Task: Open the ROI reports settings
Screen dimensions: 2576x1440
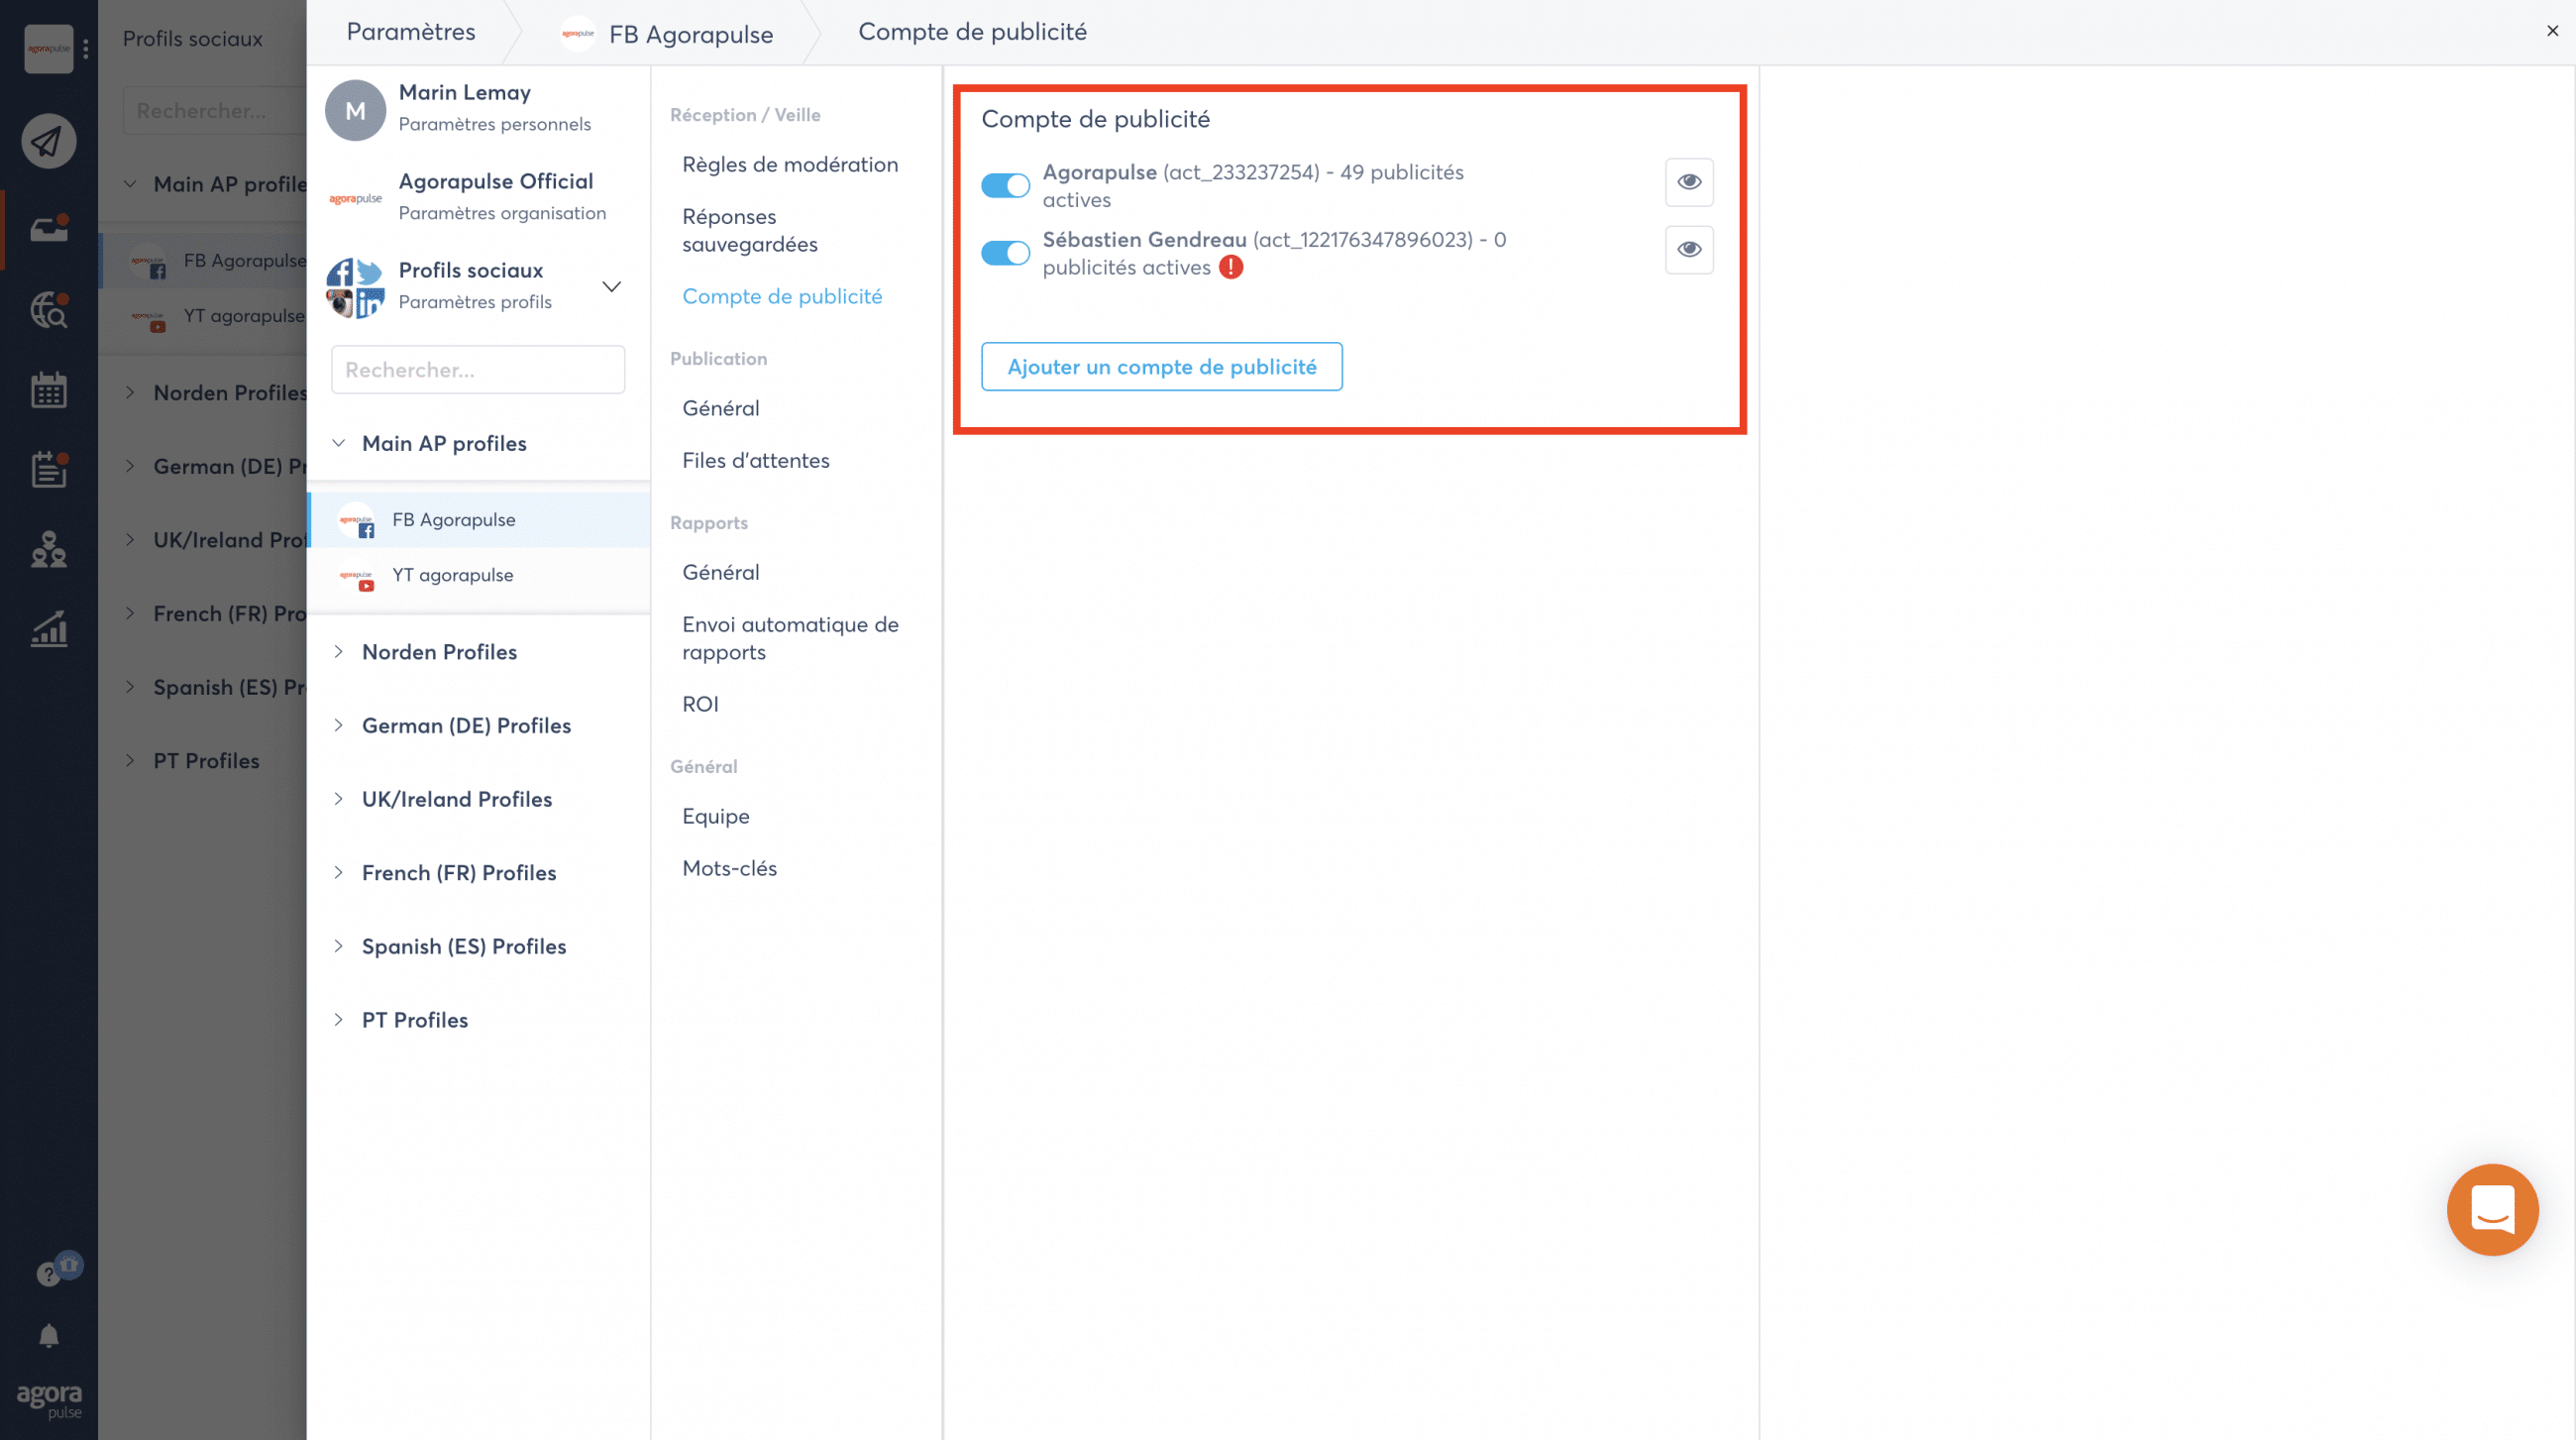Action: [700, 704]
